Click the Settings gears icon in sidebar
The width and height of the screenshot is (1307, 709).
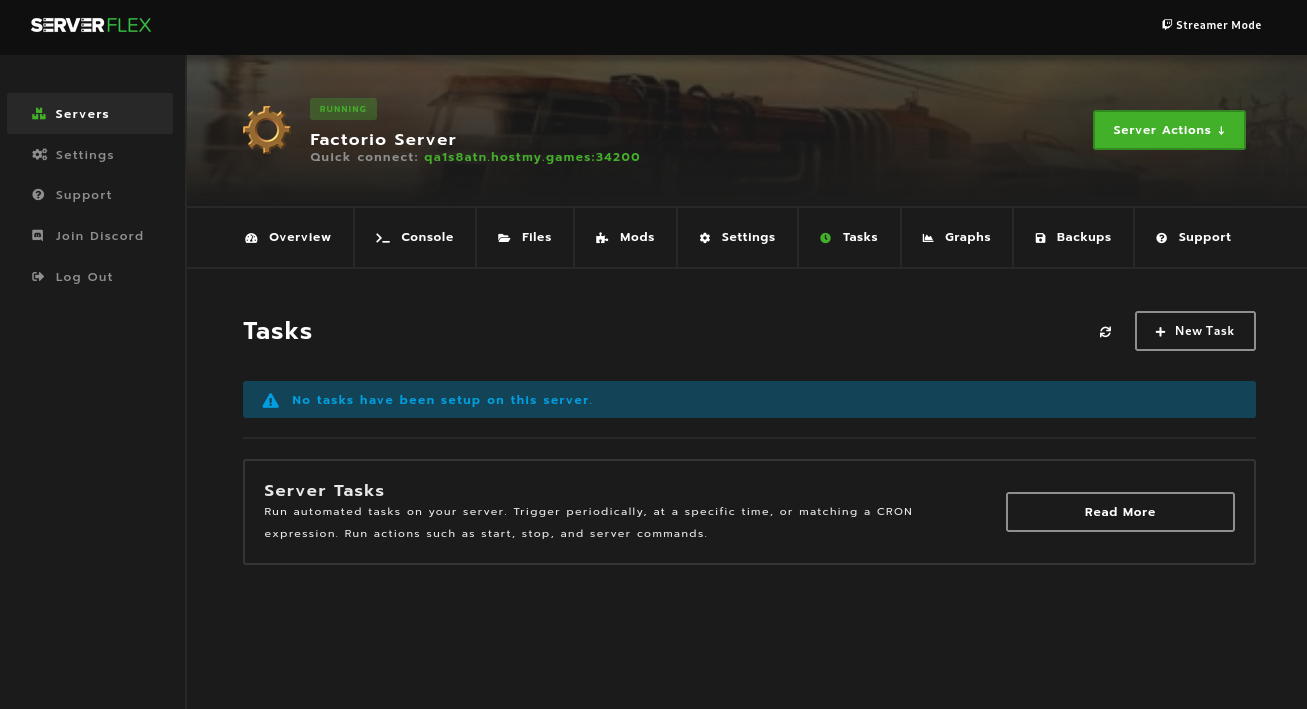coord(39,155)
